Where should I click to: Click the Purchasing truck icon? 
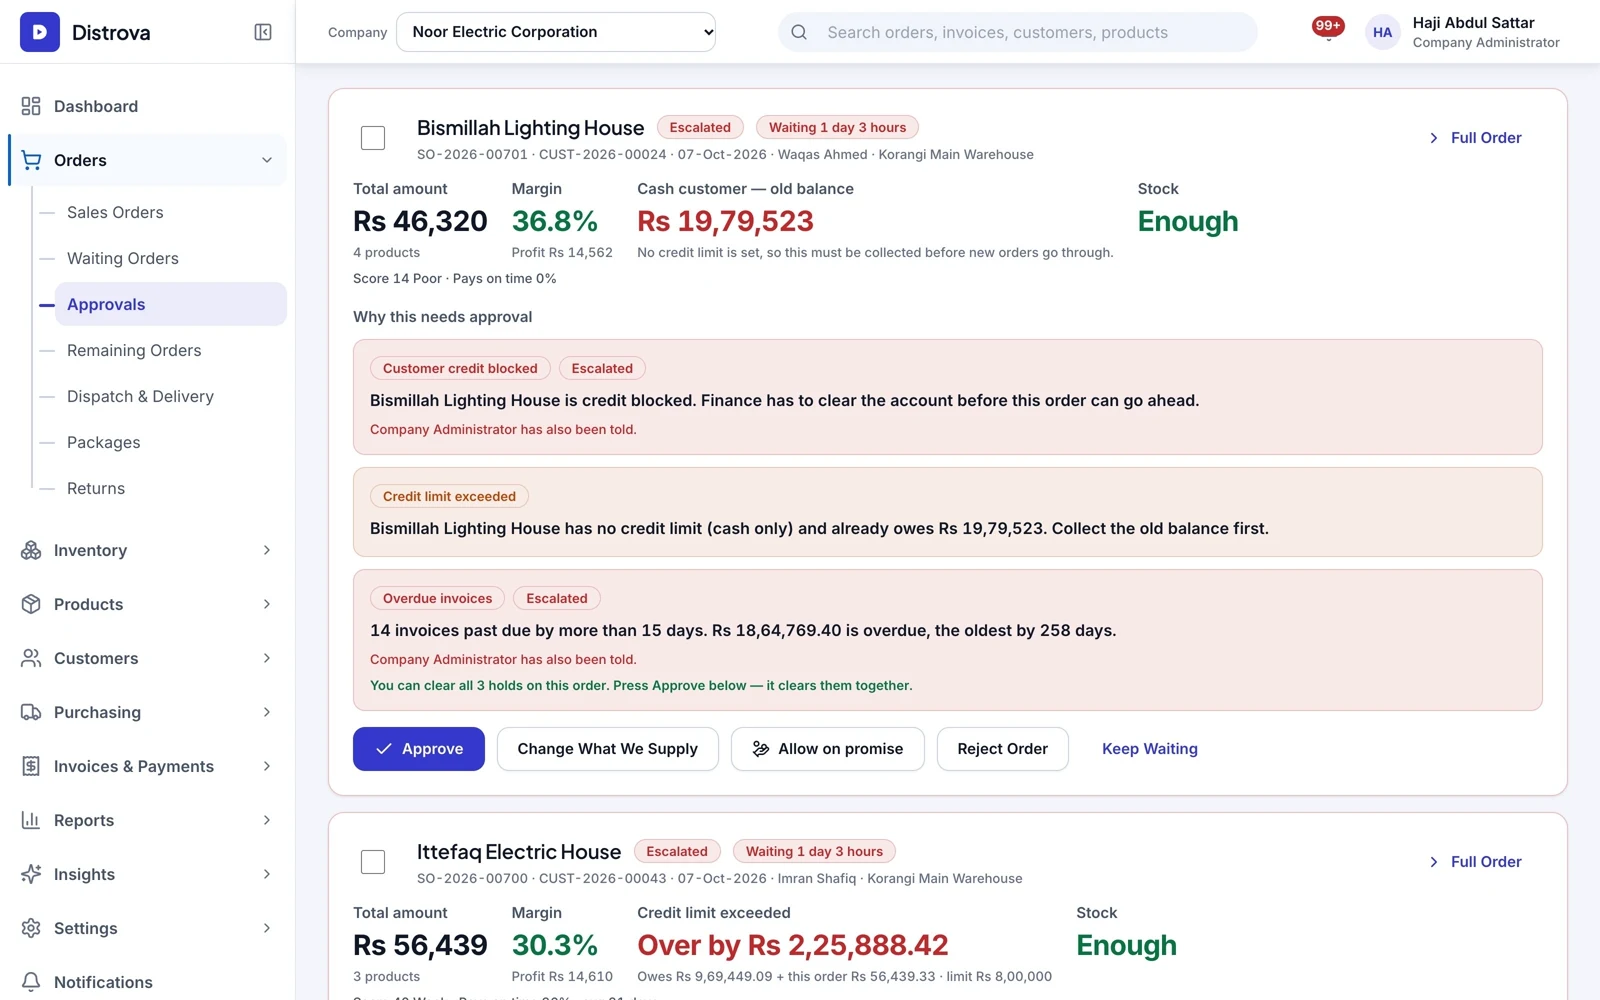coord(31,712)
